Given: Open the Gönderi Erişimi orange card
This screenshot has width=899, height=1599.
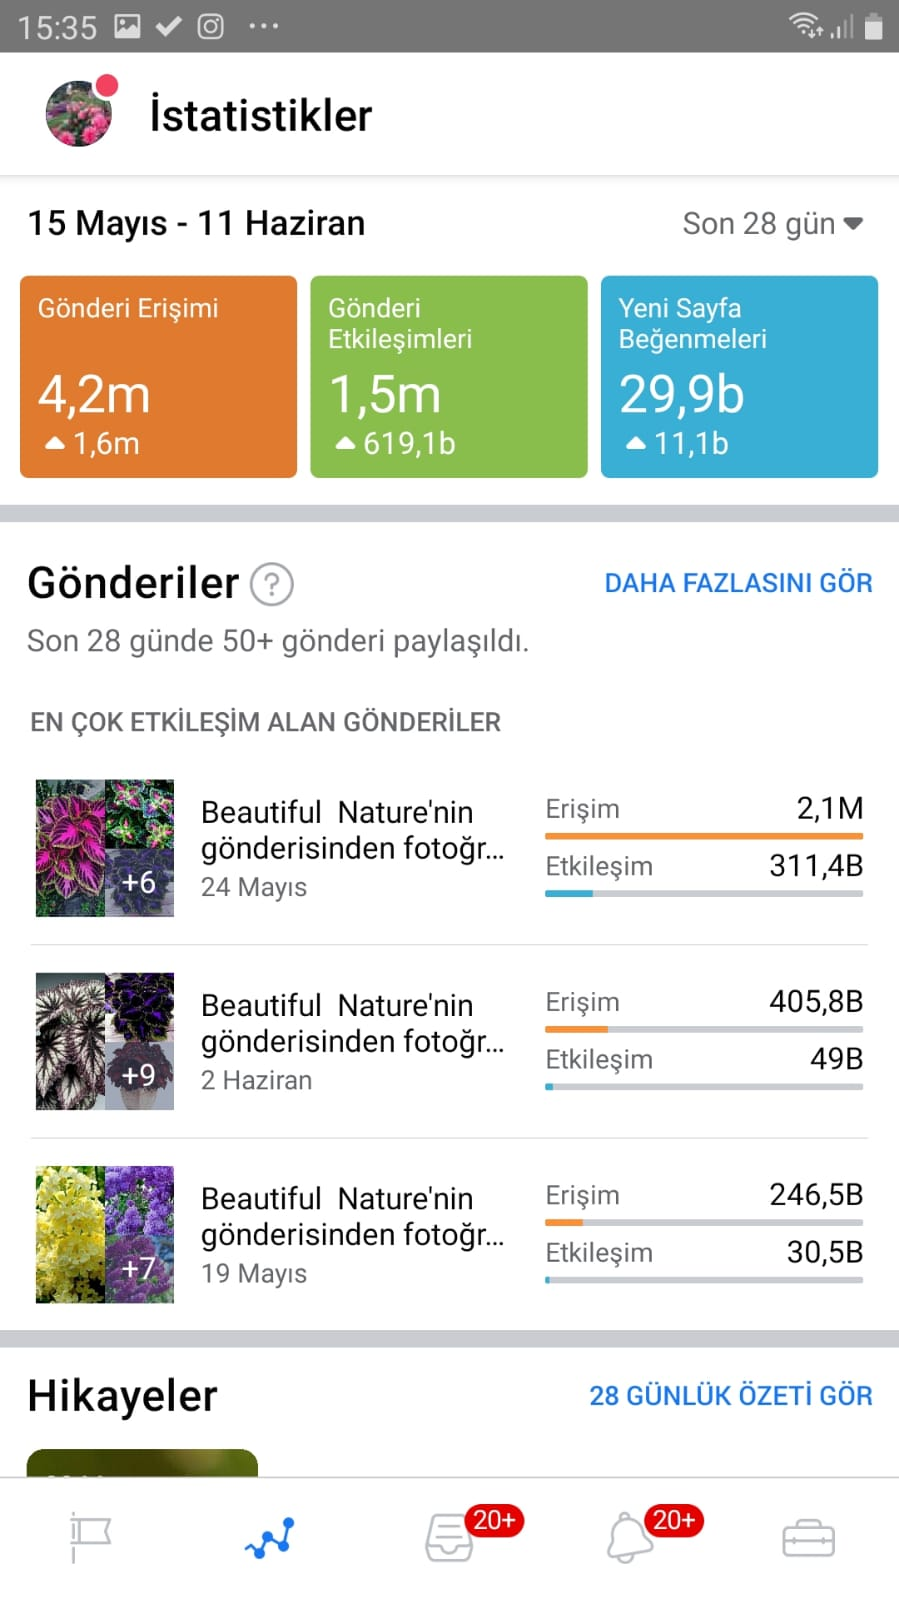Looking at the screenshot, I should (x=159, y=377).
